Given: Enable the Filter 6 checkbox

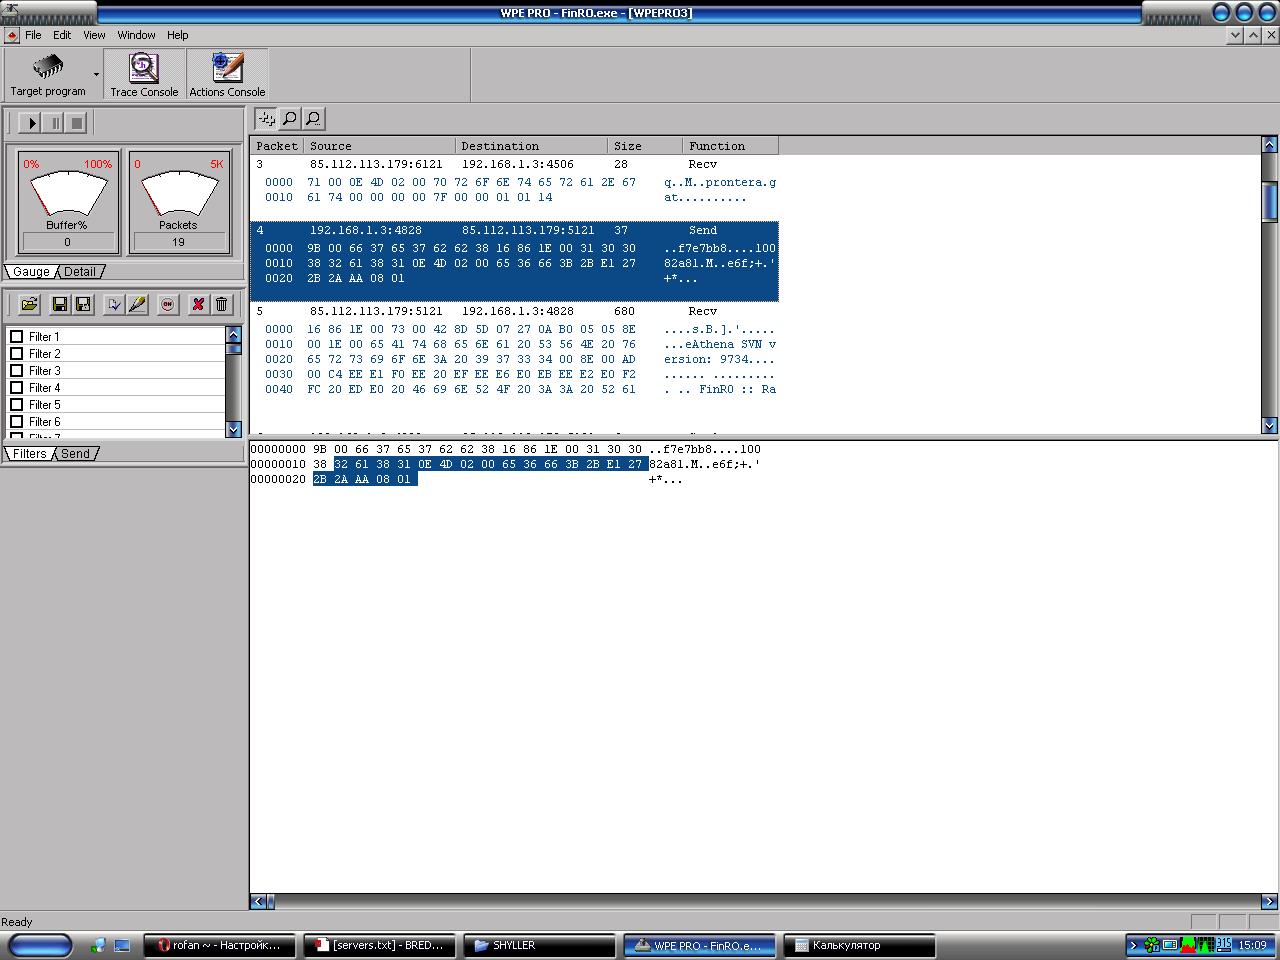Looking at the screenshot, I should click(x=16, y=422).
